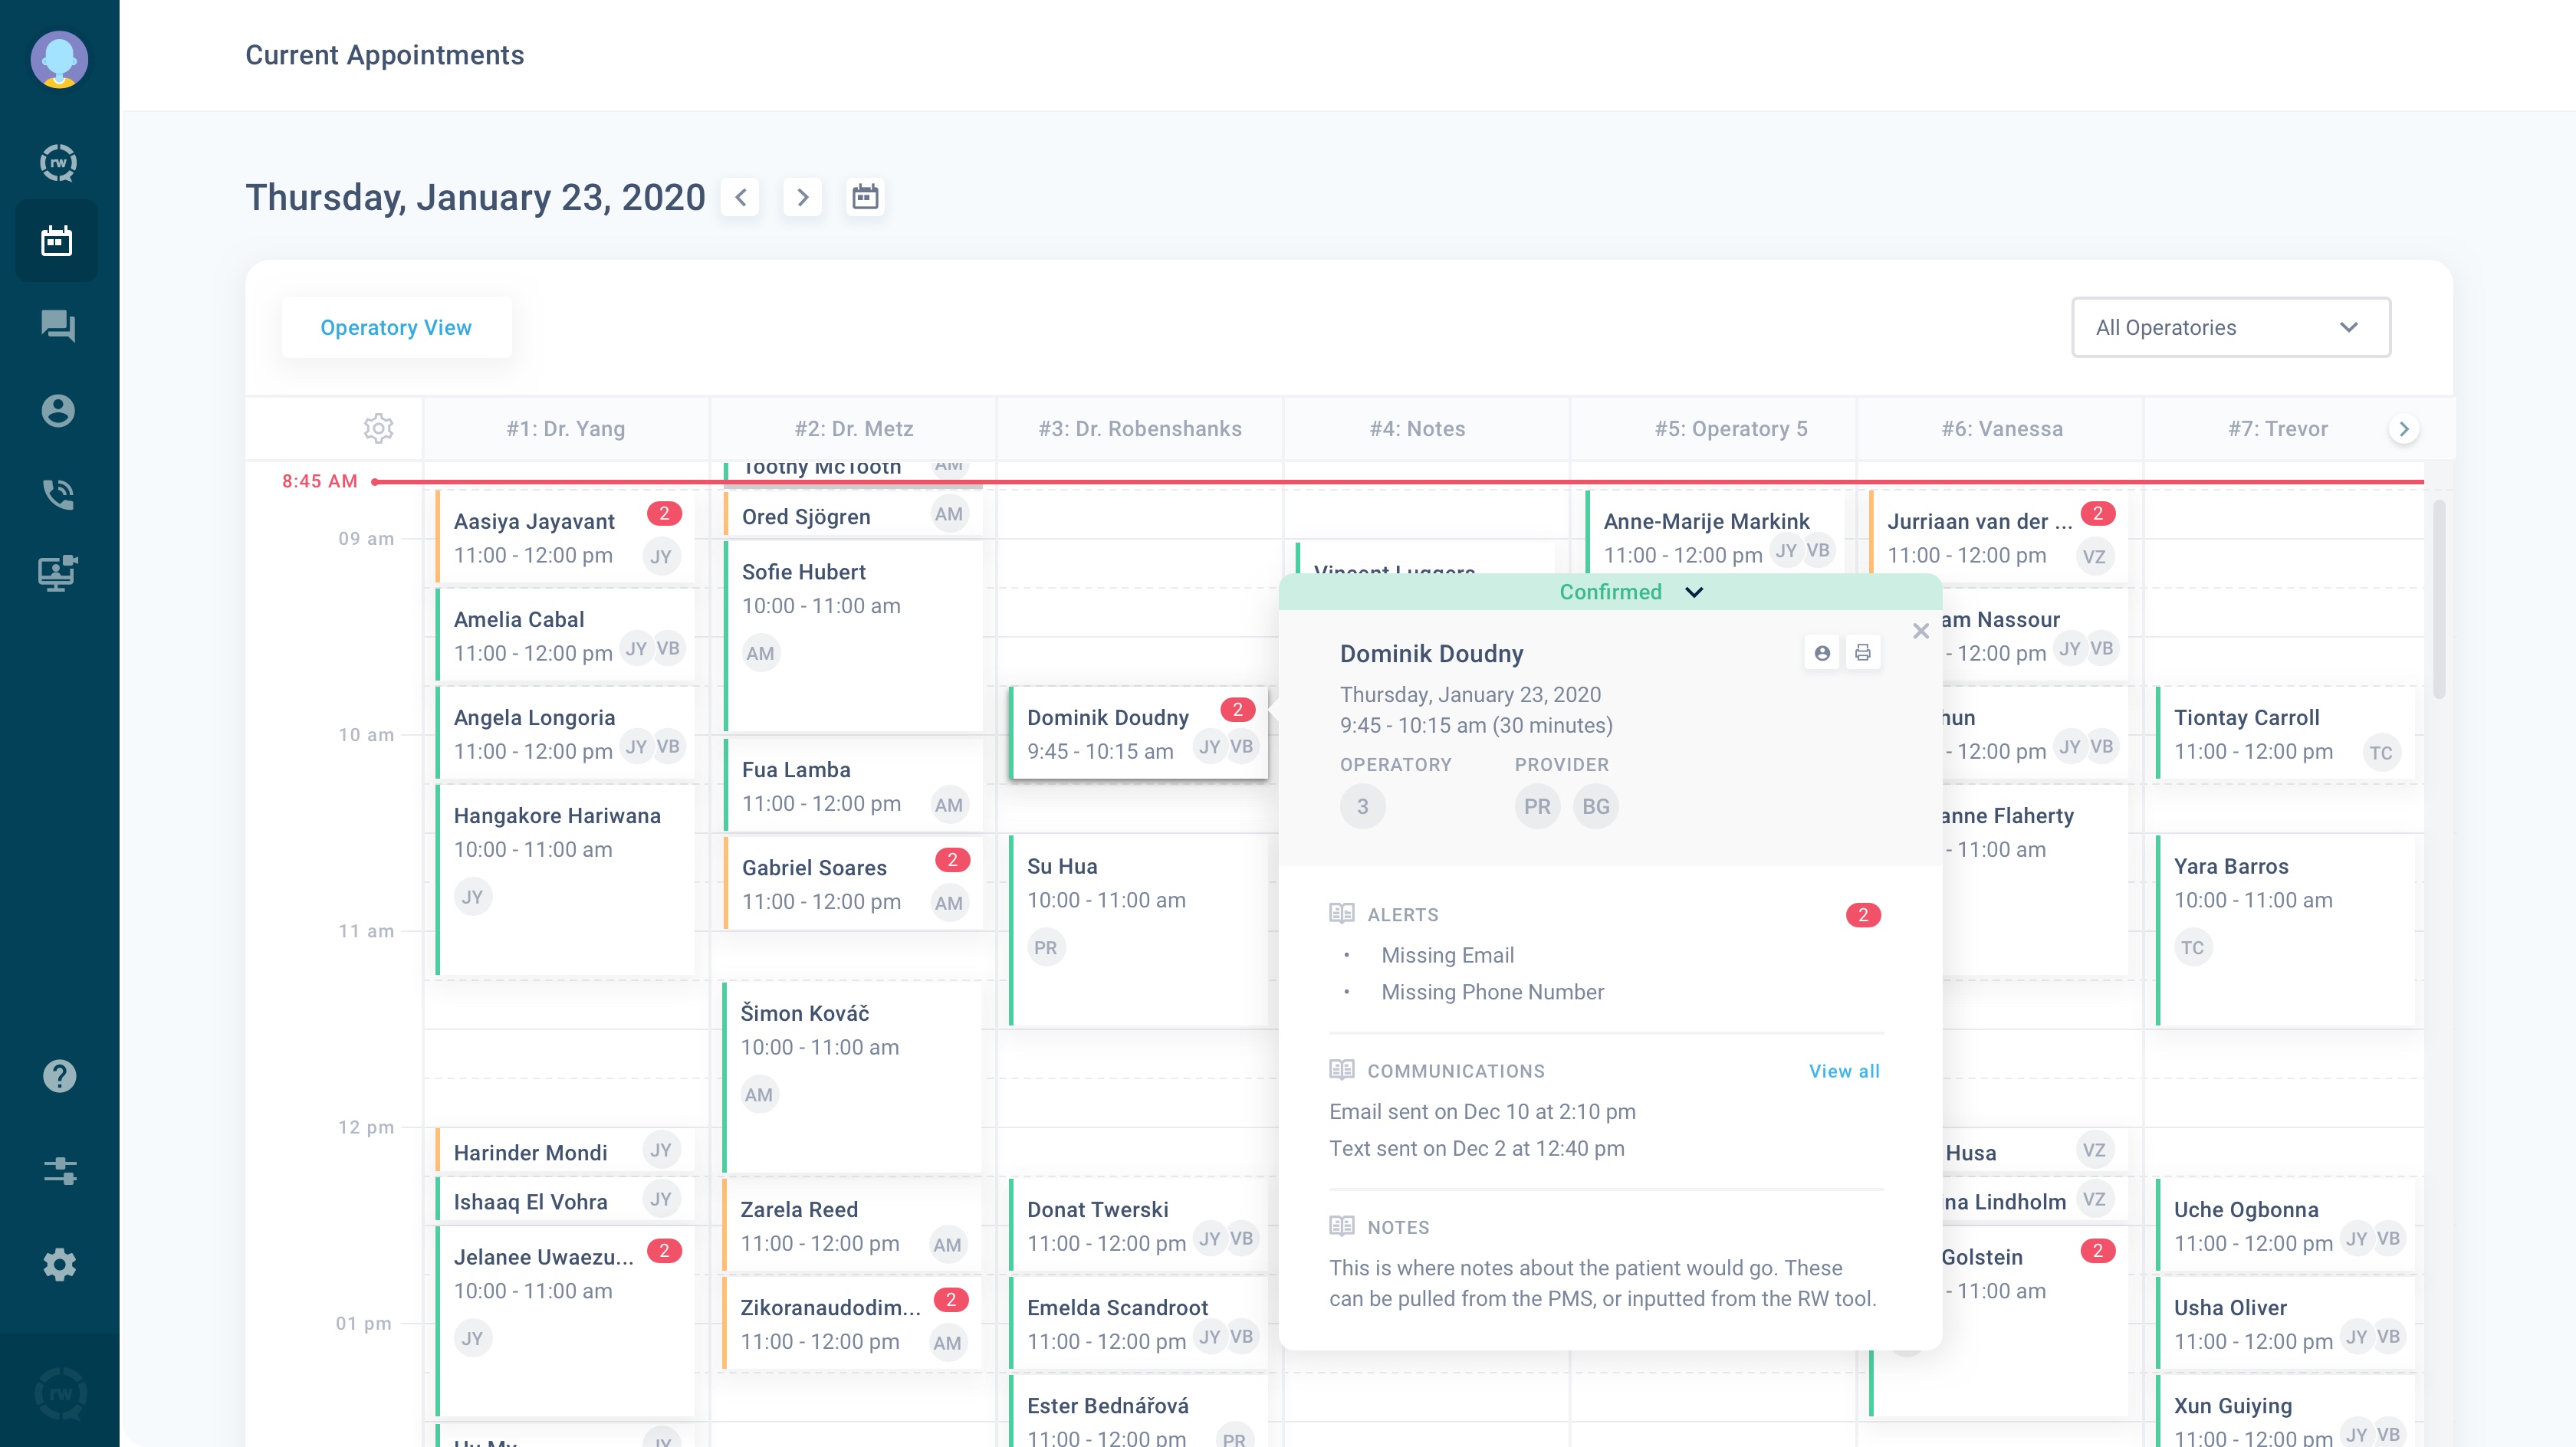Image resolution: width=2576 pixels, height=1447 pixels.
Task: Open Donat Twerski appointment card
Action: click(x=1139, y=1225)
